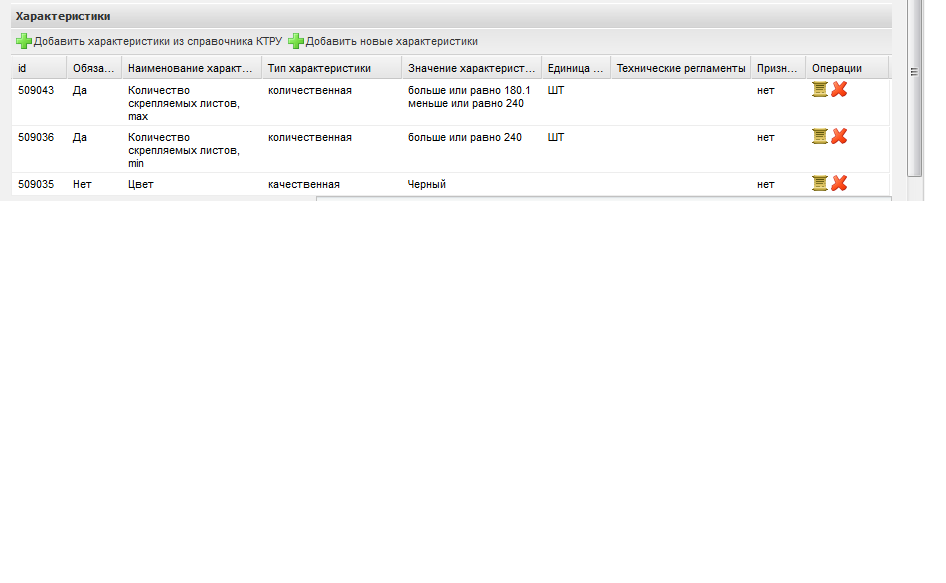The height and width of the screenshot is (583, 946).
Task: Click the 'Черный' value cell
Action: pos(471,184)
